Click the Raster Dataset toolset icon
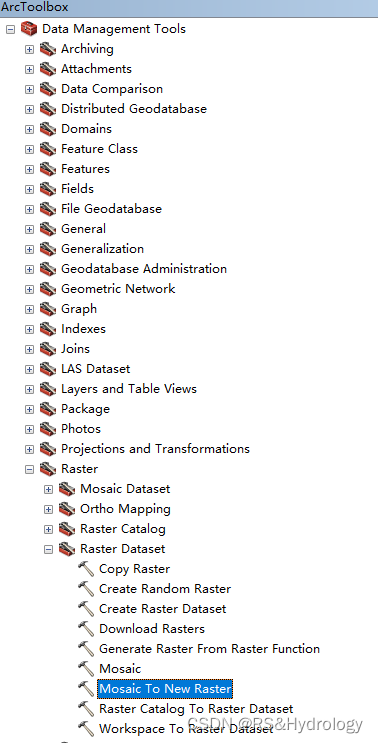The image size is (378, 743). pos(67,549)
